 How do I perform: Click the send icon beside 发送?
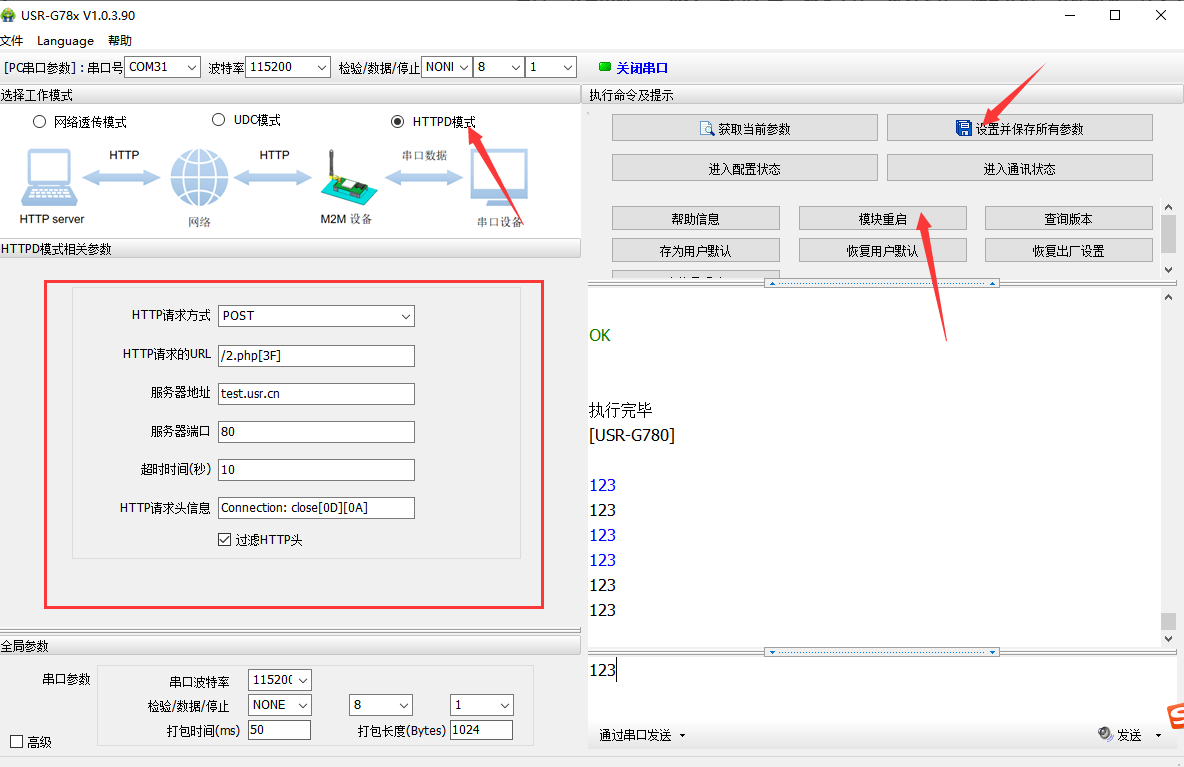coord(1105,734)
